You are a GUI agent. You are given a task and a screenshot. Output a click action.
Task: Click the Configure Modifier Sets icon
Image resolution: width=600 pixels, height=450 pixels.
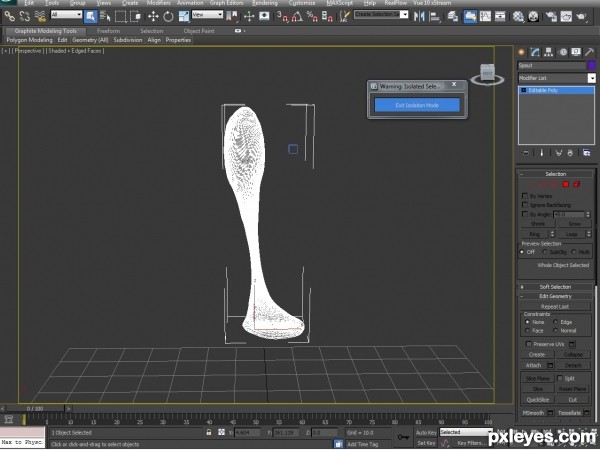pyautogui.click(x=586, y=153)
